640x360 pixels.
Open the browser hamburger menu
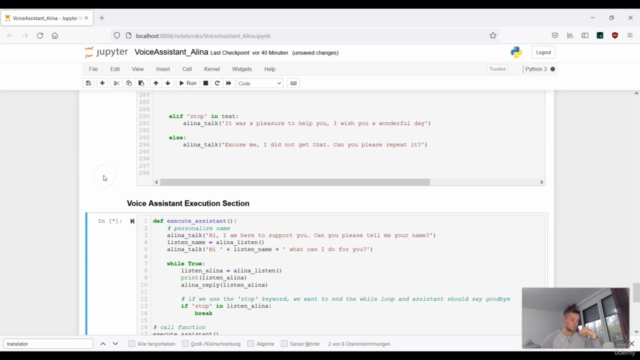click(630, 36)
